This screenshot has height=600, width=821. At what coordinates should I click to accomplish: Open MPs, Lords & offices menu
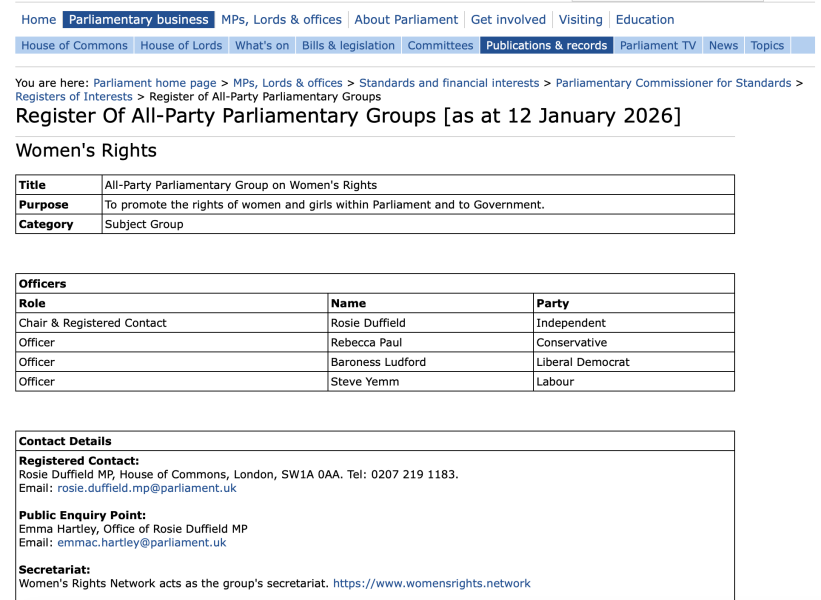coord(281,19)
